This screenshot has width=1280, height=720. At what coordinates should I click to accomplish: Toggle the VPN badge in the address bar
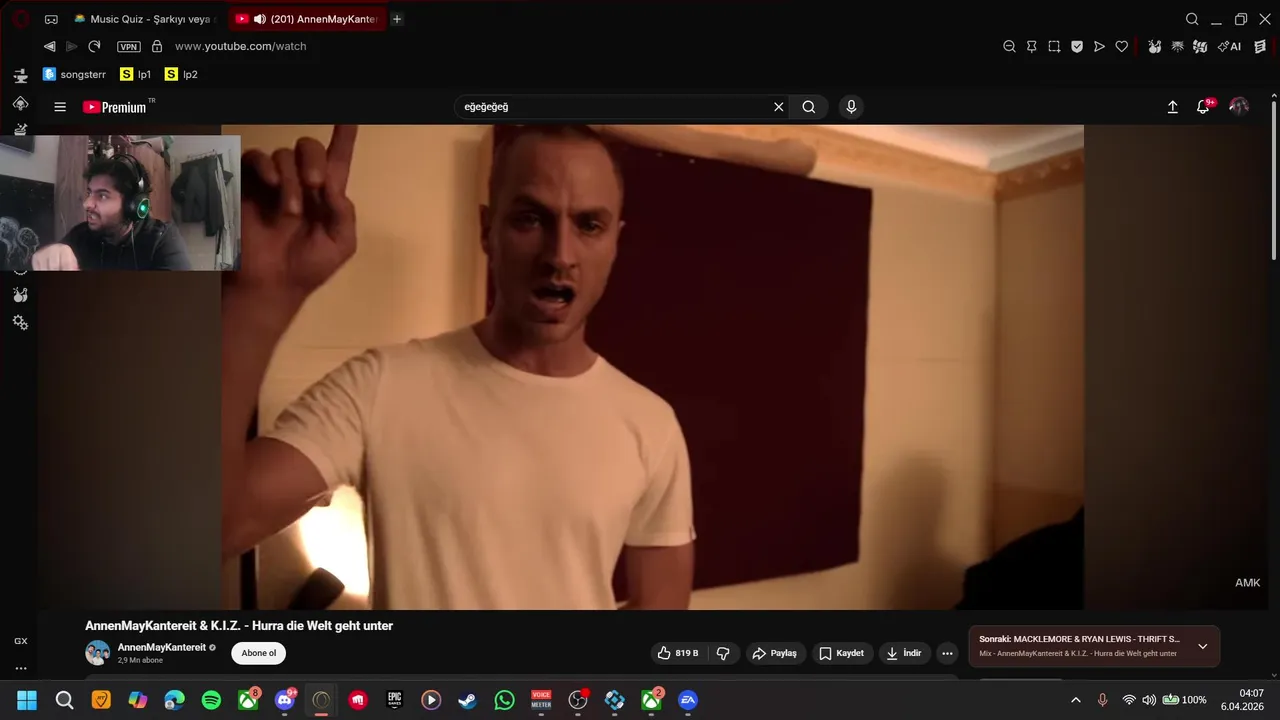[129, 47]
